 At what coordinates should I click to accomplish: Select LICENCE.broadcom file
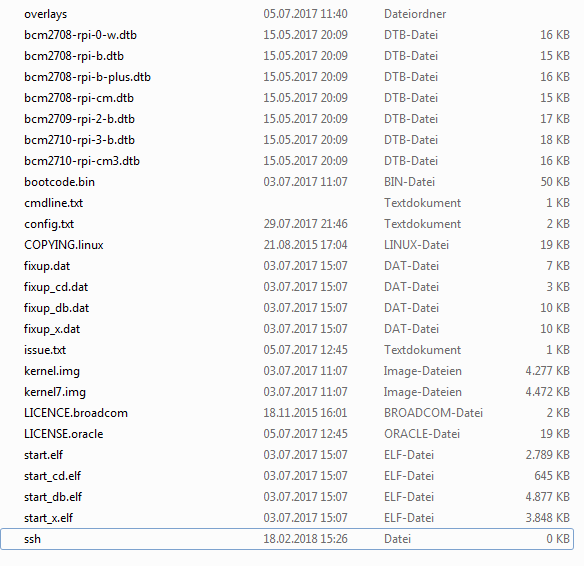point(76,413)
